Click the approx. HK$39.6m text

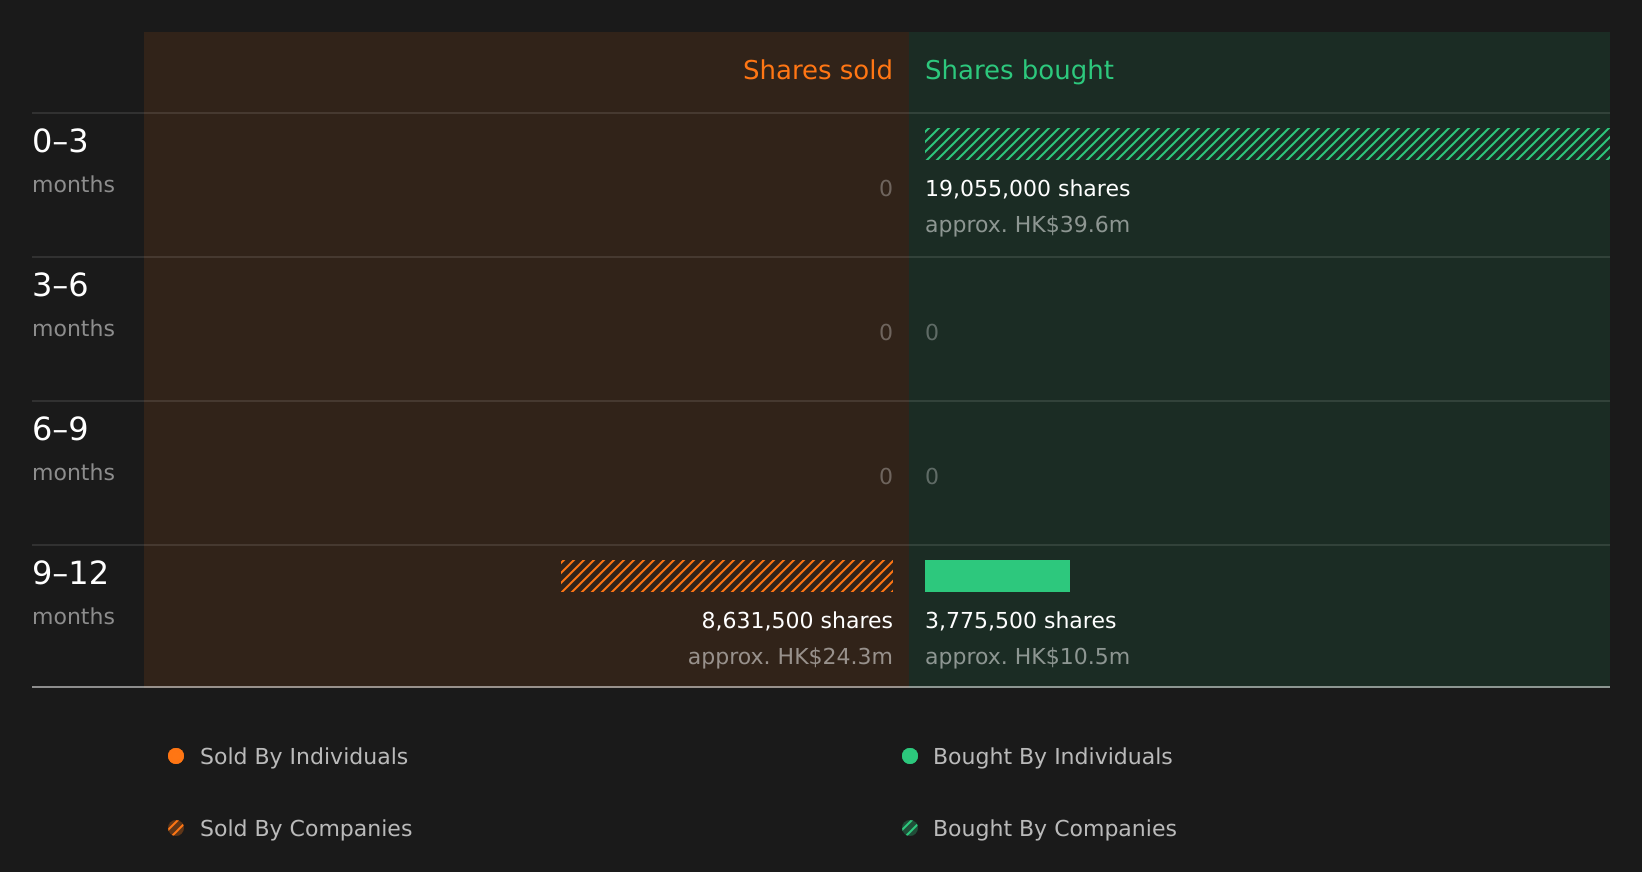pyautogui.click(x=1027, y=225)
